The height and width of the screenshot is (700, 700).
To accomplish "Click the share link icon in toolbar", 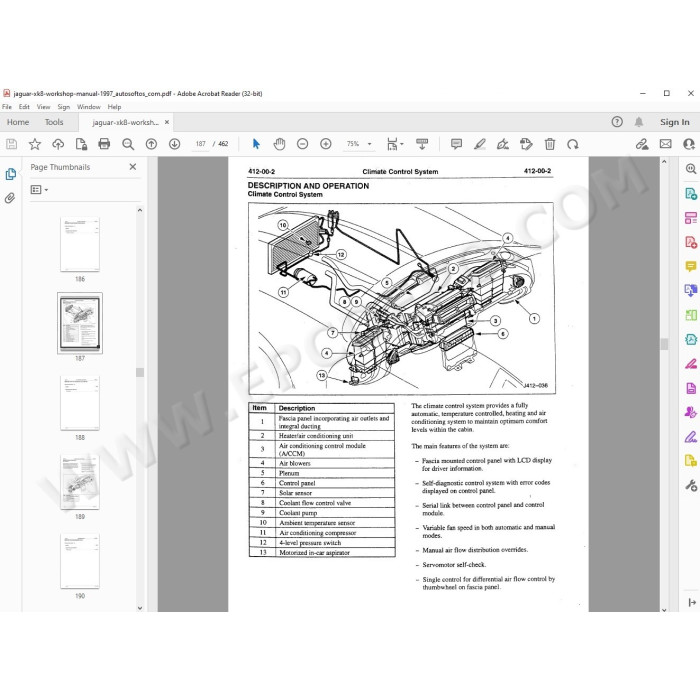I will 642,144.
